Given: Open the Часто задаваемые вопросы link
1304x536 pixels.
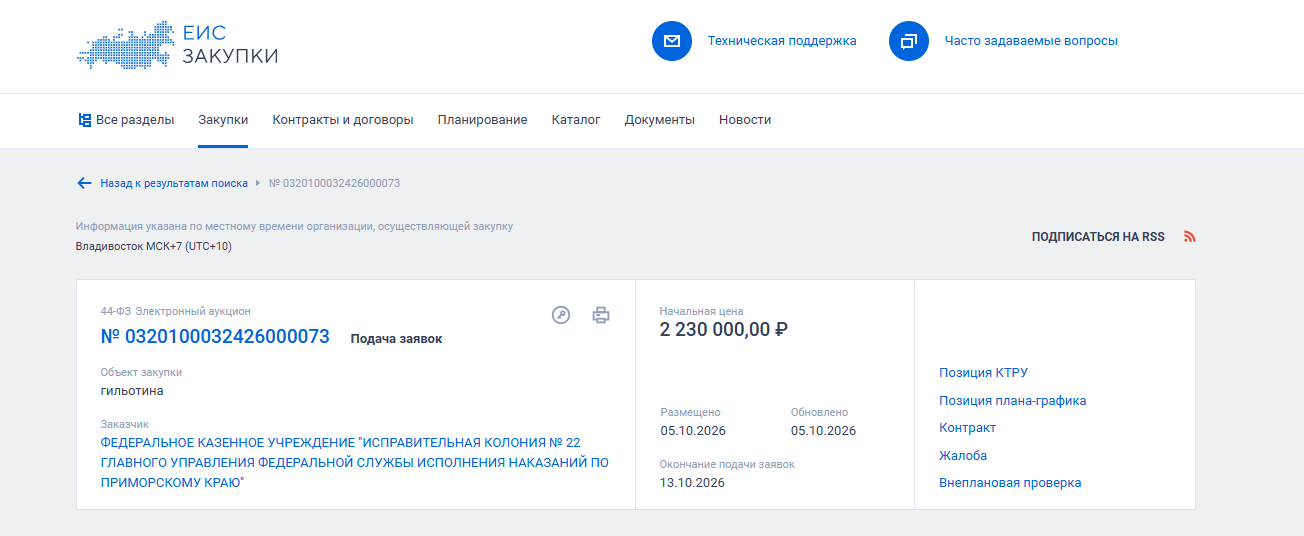Looking at the screenshot, I should coord(1031,41).
